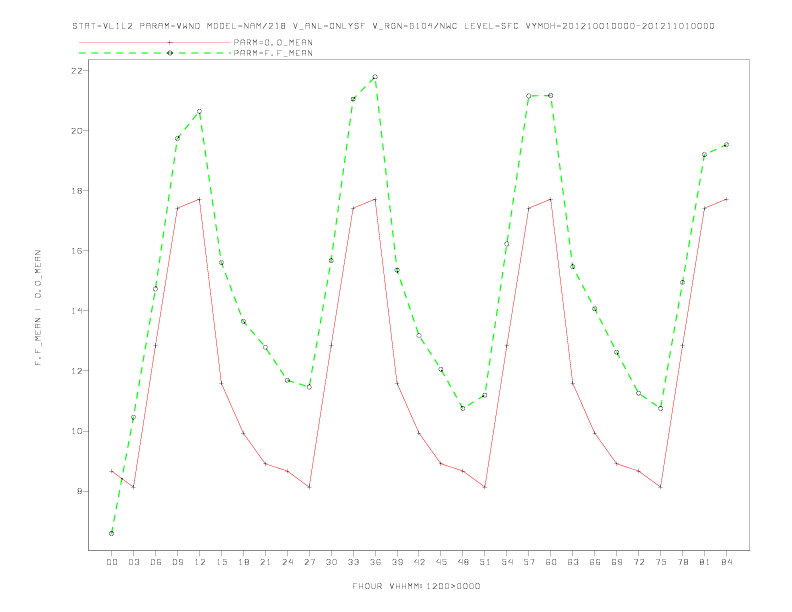Click the x-axis tick label 72
This screenshot has width=792, height=612.
click(638, 562)
